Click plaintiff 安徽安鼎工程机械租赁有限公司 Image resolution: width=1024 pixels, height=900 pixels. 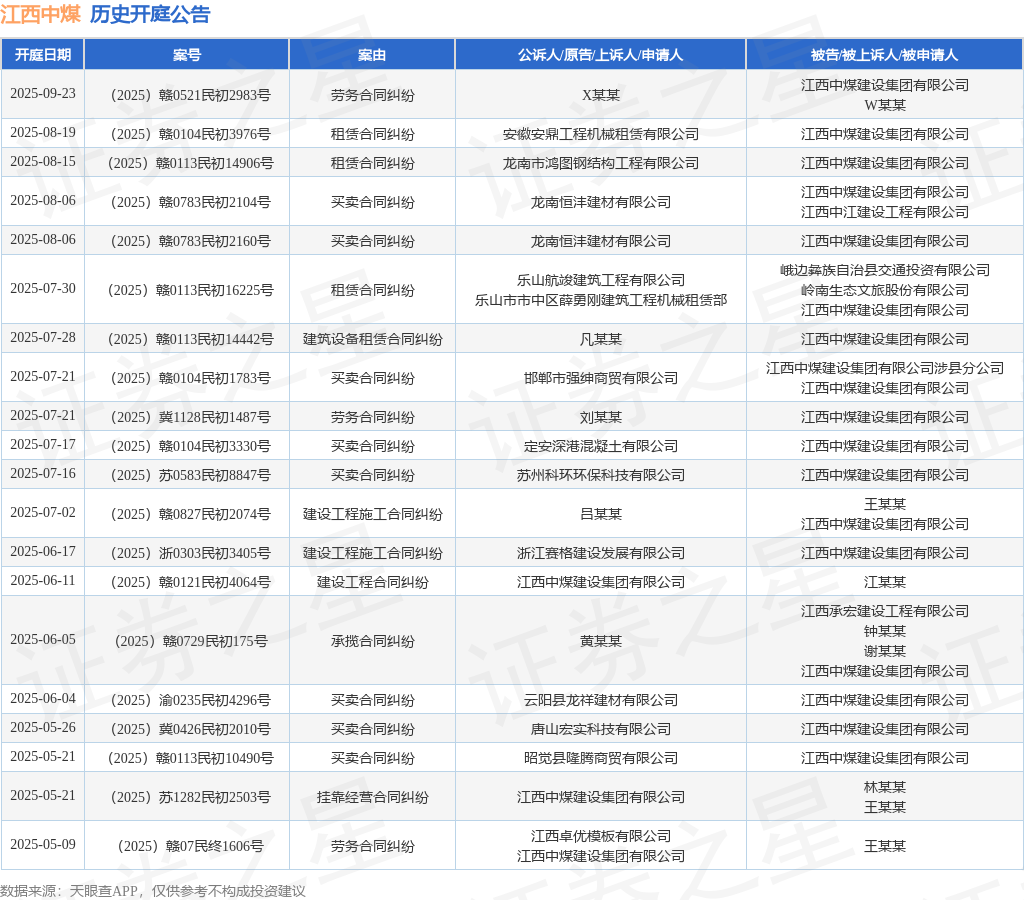point(601,135)
